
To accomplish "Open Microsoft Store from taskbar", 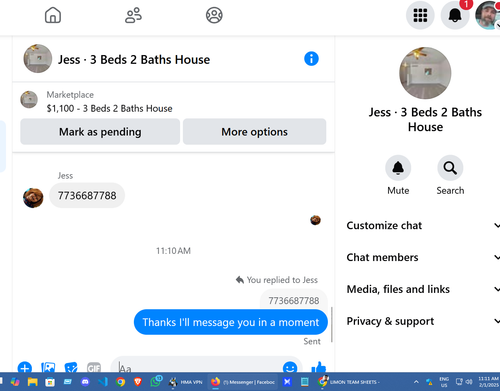I will tap(50, 382).
